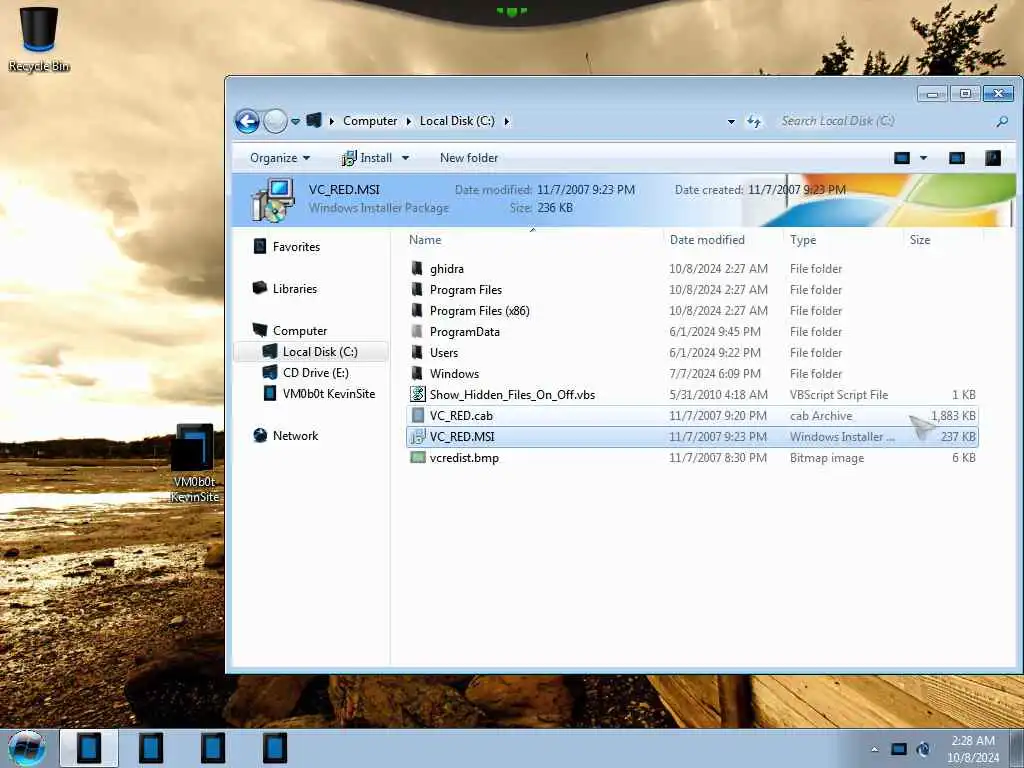Image resolution: width=1024 pixels, height=768 pixels.
Task: Select Local Disk (C:) in navigation pane
Action: tap(312, 352)
